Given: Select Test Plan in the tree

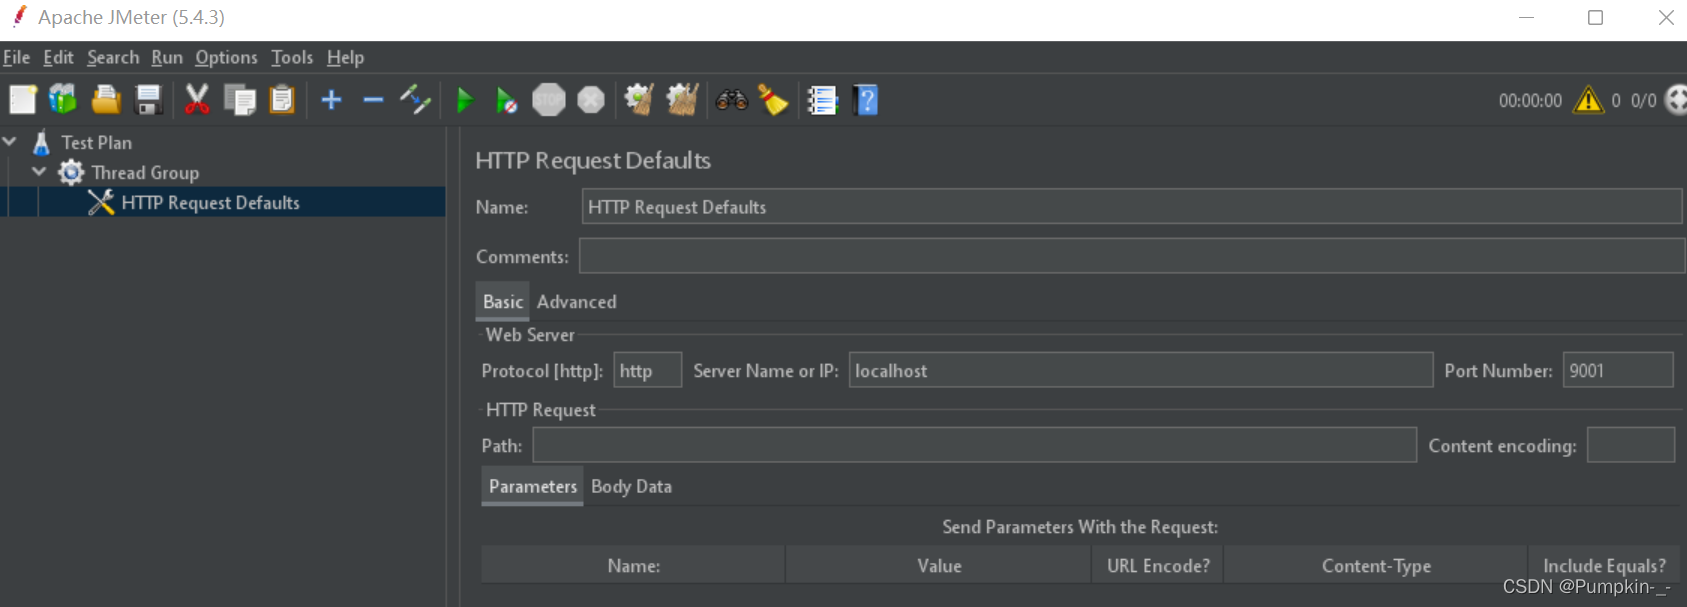Looking at the screenshot, I should pos(96,143).
